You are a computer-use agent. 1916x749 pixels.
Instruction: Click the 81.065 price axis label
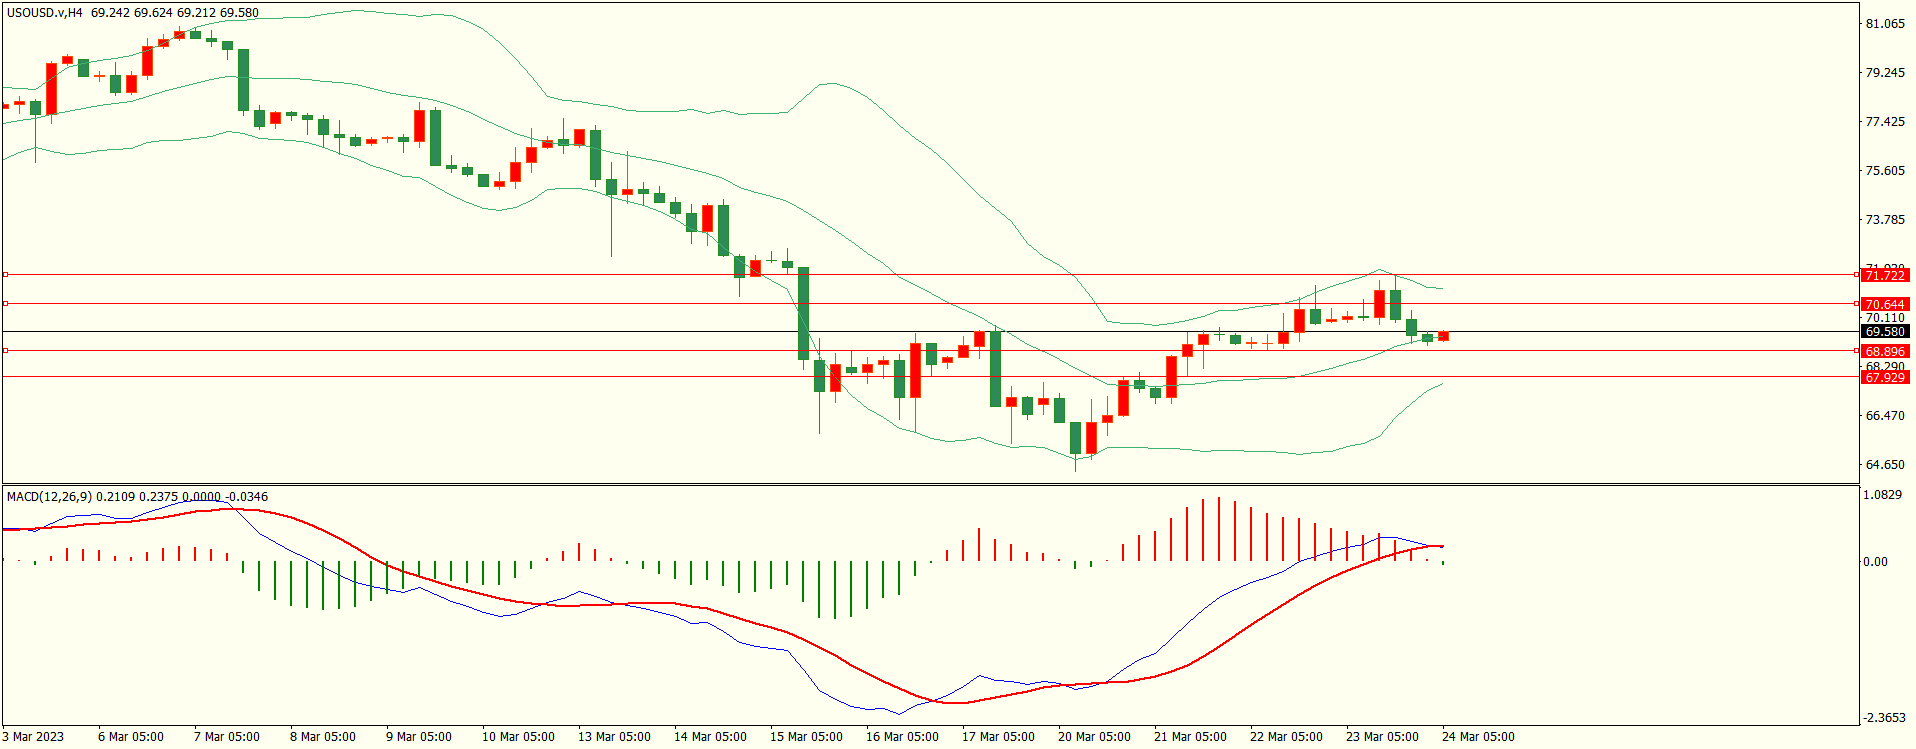pos(1885,24)
